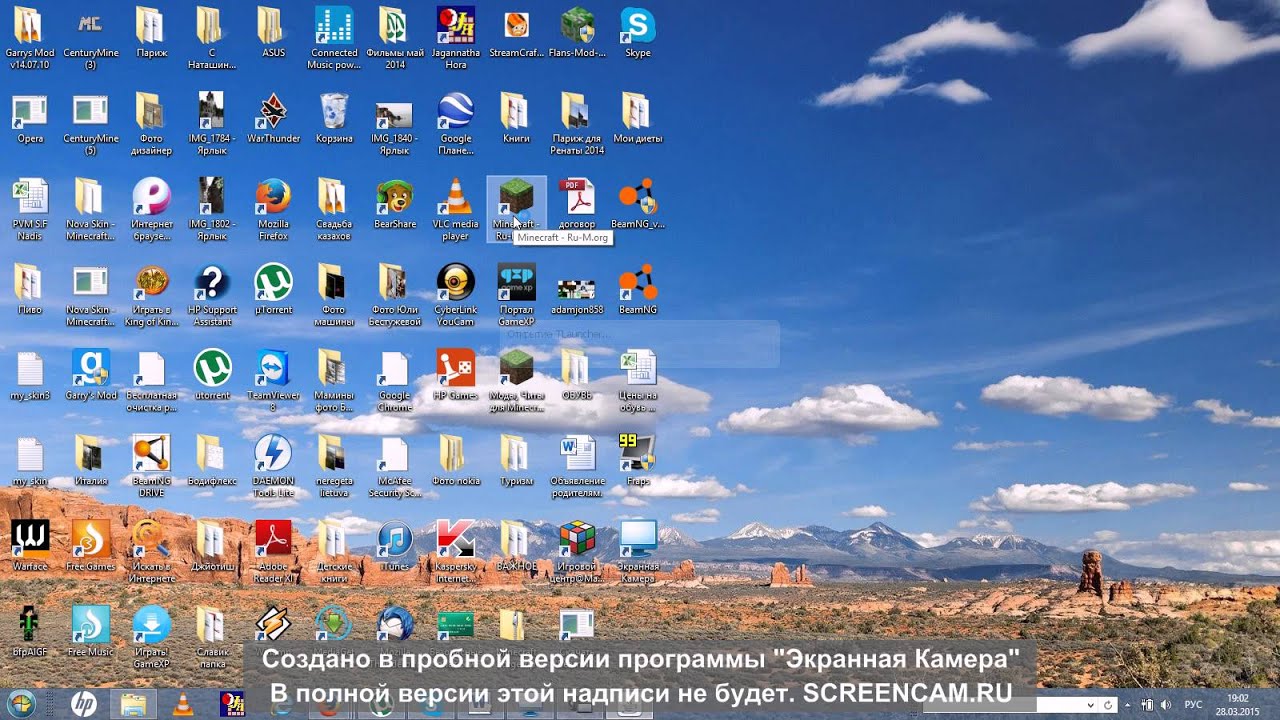The width and height of the screenshot is (1280, 720).
Task: Open the Цены на обувь Excel file
Action: 638,381
